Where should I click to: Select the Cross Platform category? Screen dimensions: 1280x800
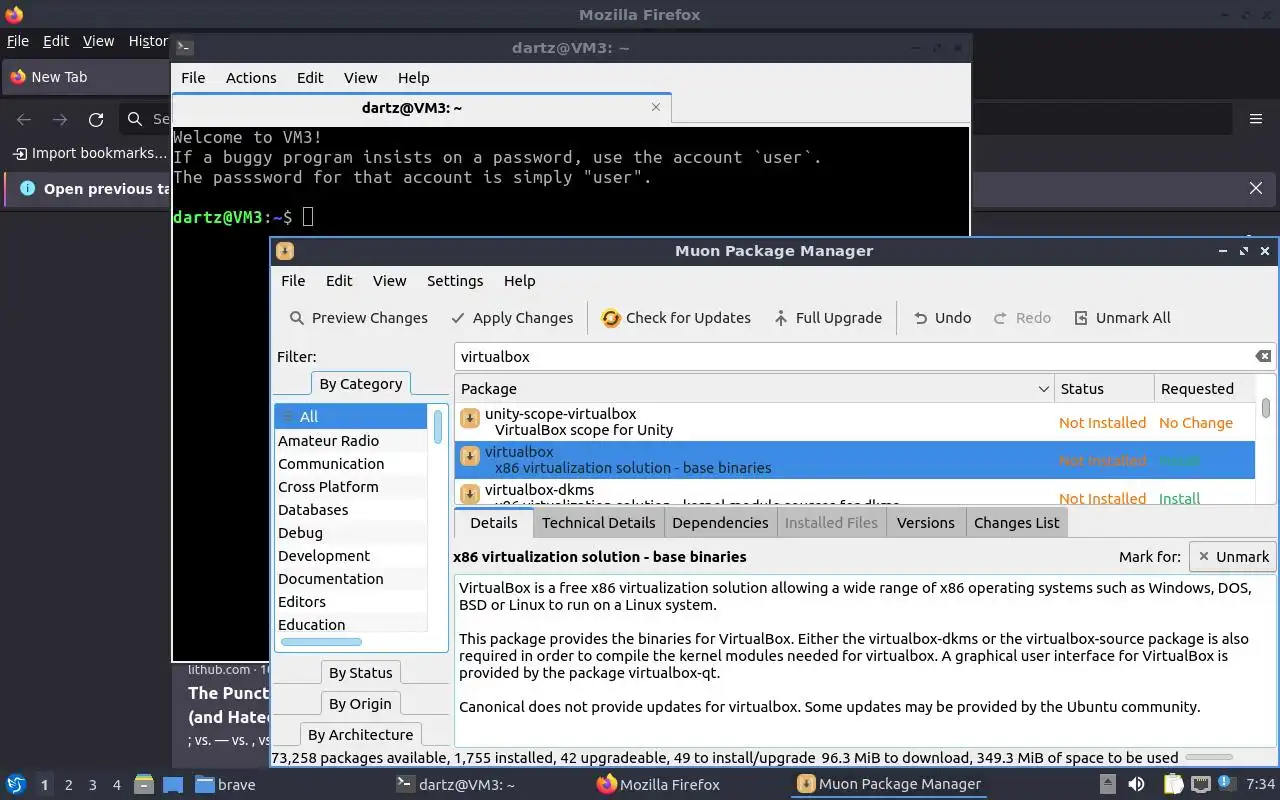click(x=351, y=487)
